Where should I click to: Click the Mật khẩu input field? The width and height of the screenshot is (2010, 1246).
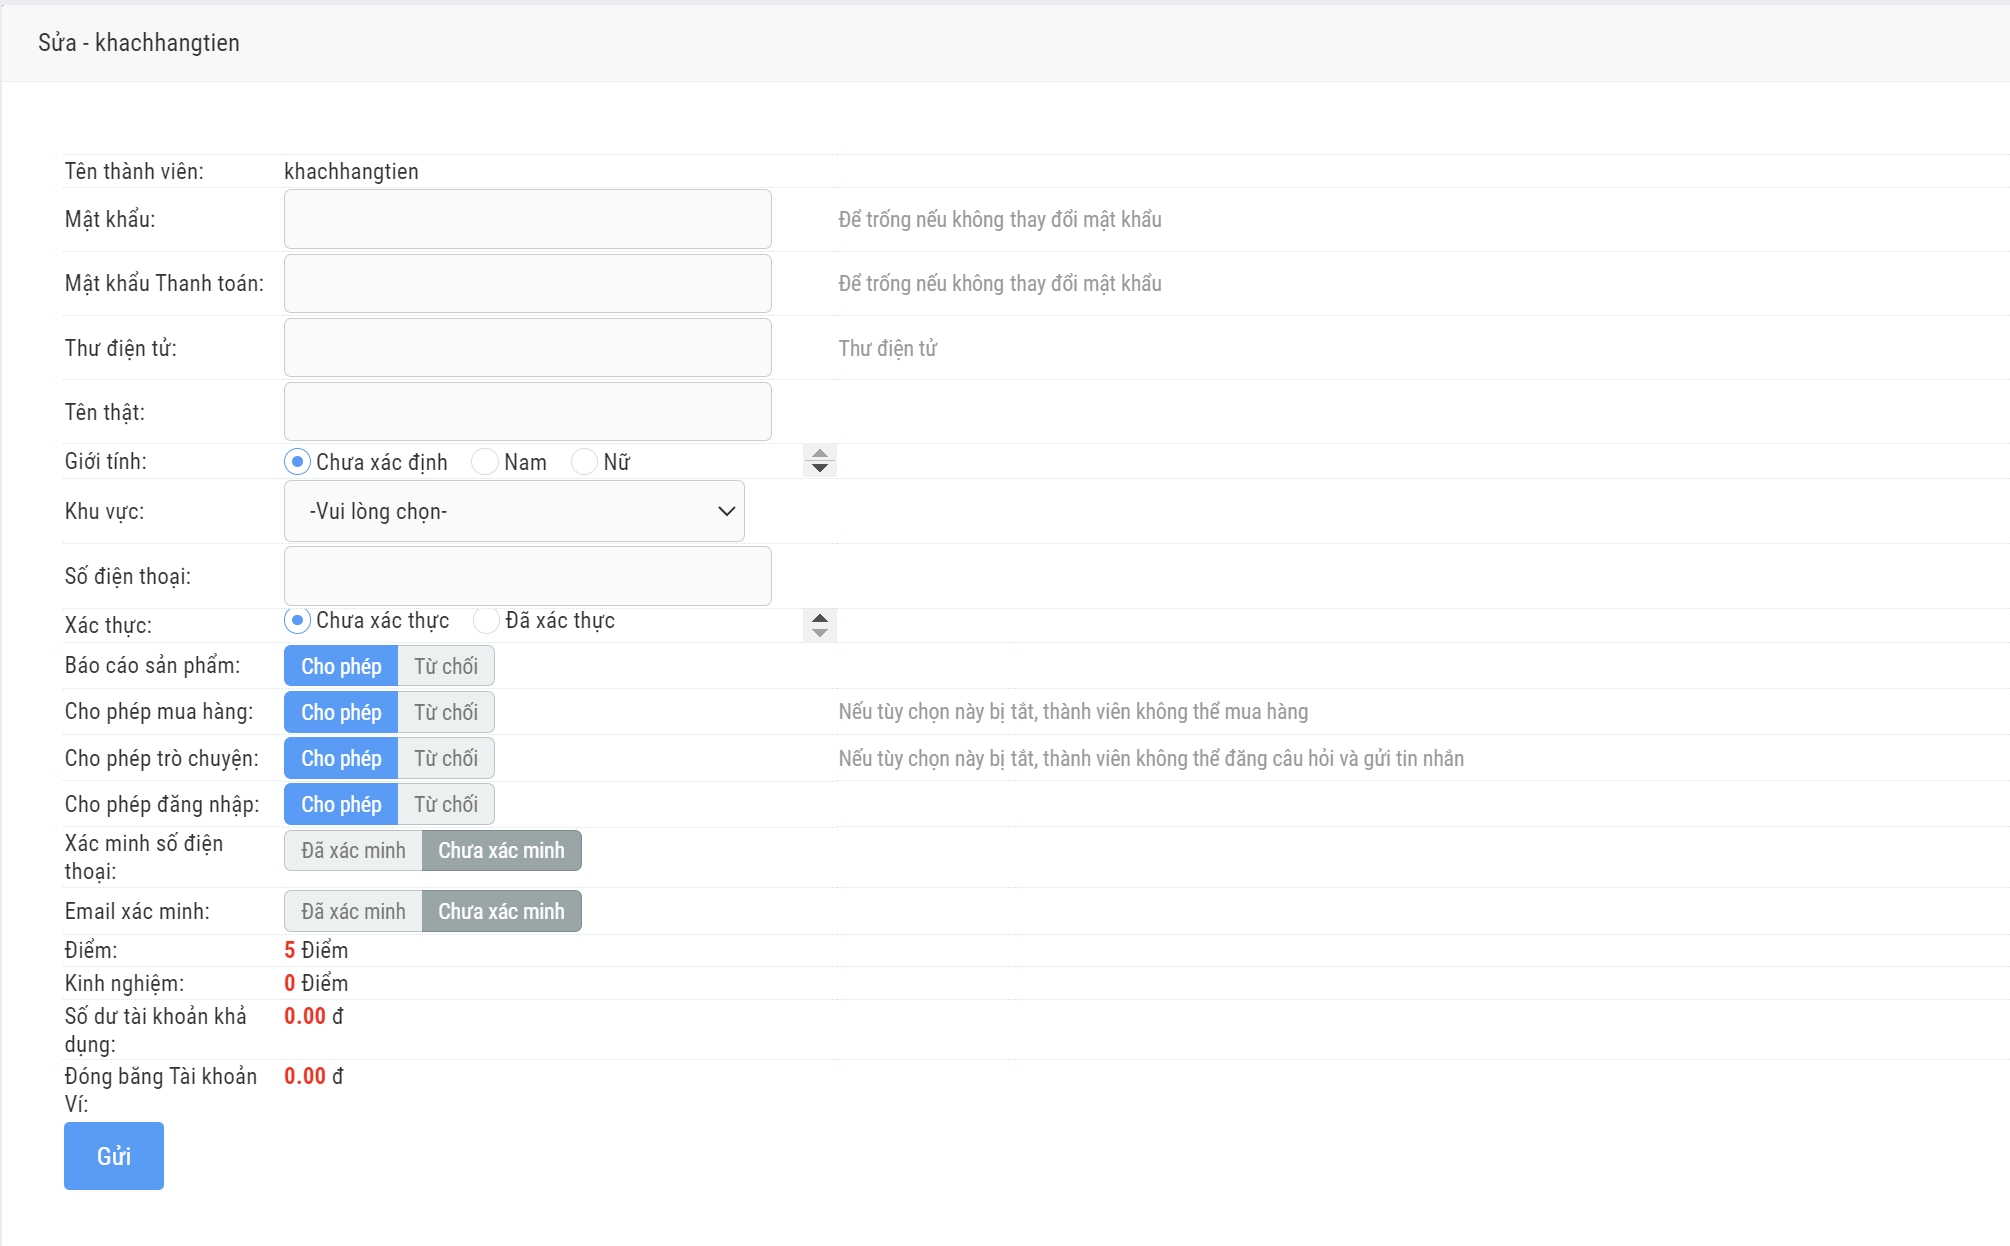pos(527,219)
